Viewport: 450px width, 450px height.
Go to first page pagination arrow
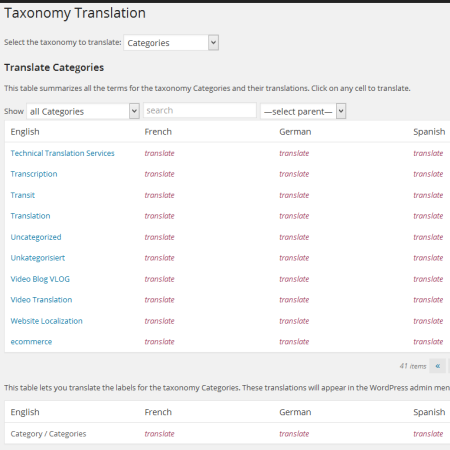[x=438, y=366]
